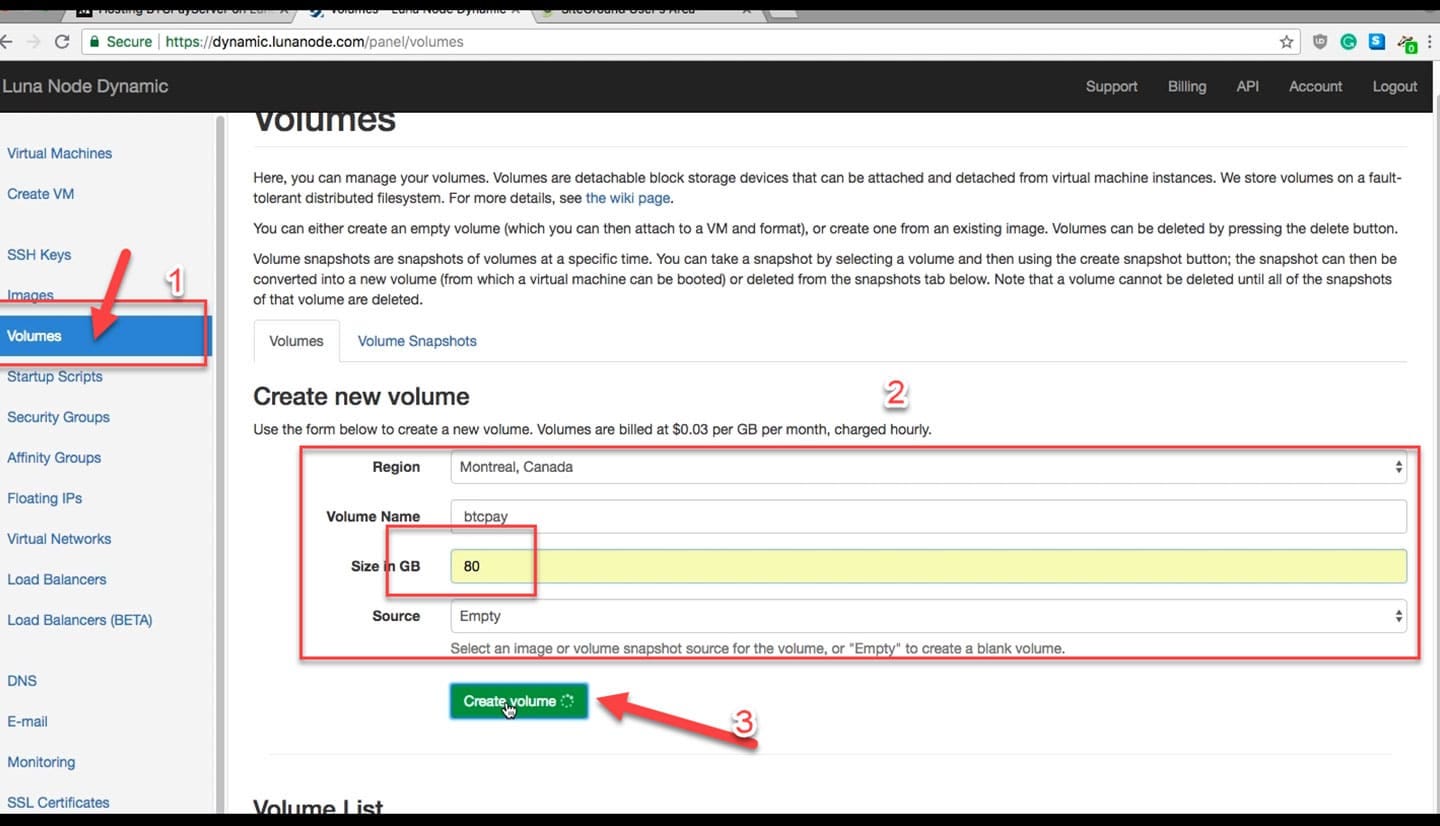The image size is (1440, 826).
Task: Log out via the Logout link
Action: (1395, 86)
